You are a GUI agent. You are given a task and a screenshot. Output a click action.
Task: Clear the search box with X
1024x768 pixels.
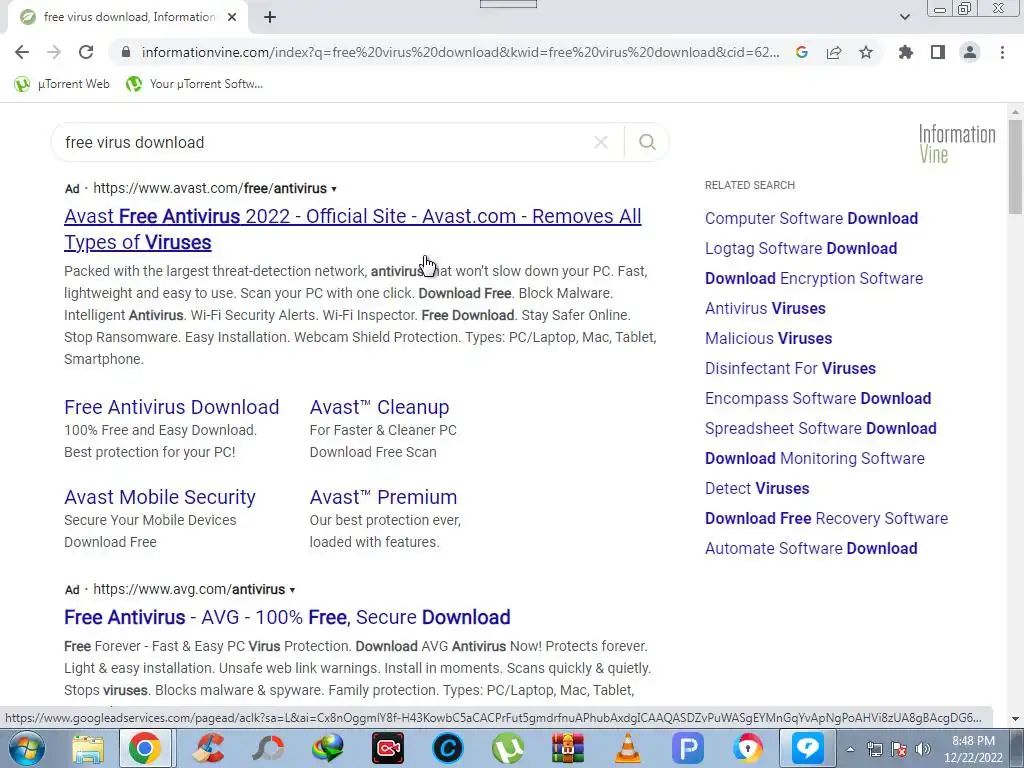(601, 142)
